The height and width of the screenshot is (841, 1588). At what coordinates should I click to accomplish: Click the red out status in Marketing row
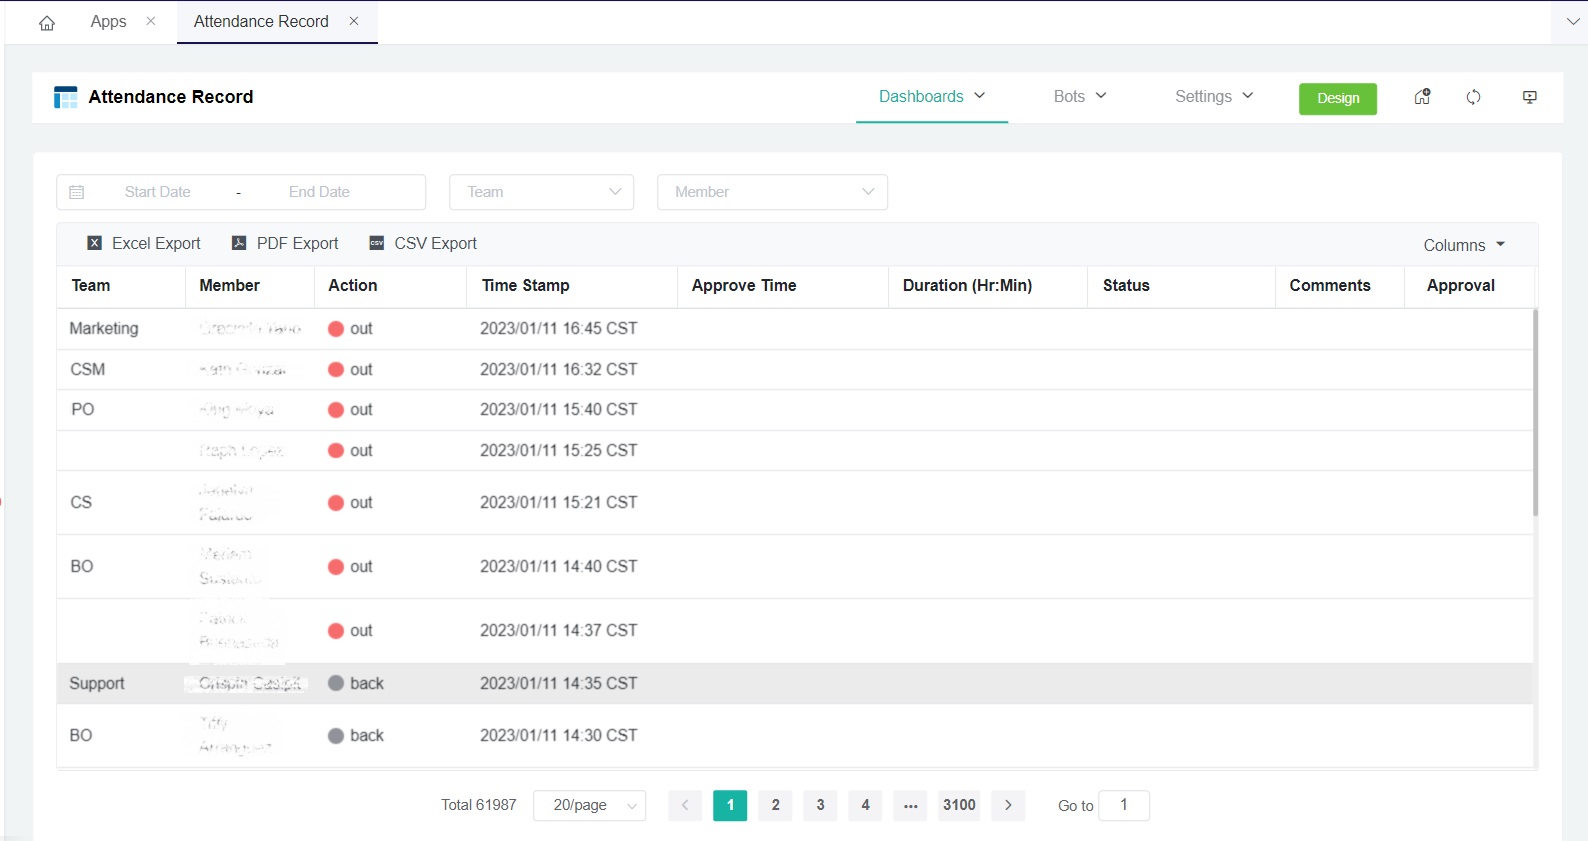[x=350, y=328]
